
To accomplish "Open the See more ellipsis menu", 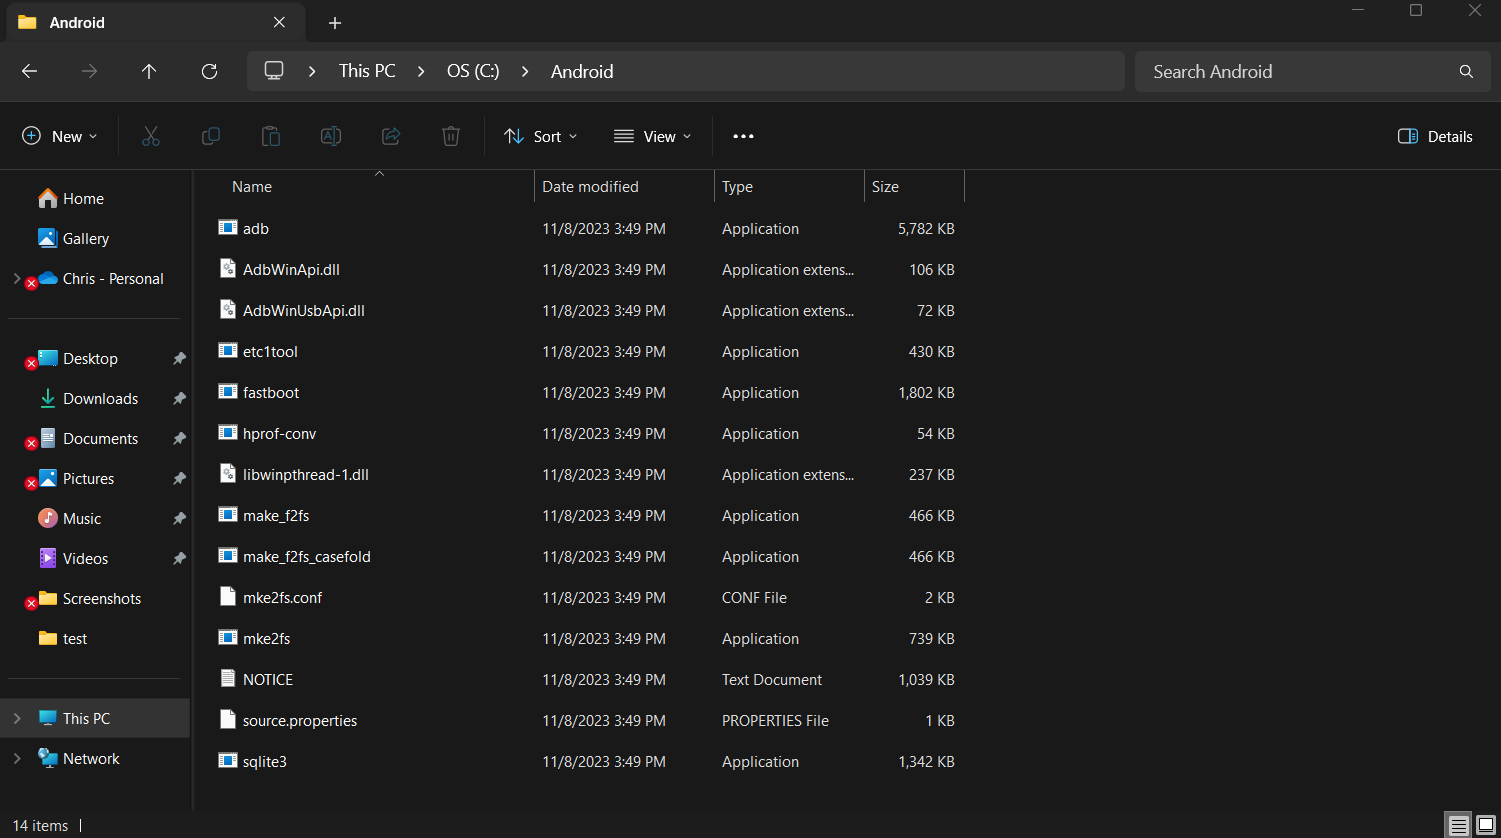I will click(743, 136).
